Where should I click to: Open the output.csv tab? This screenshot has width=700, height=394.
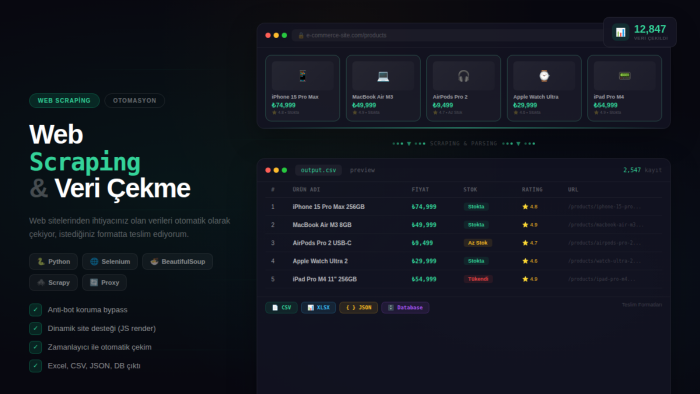[318, 170]
